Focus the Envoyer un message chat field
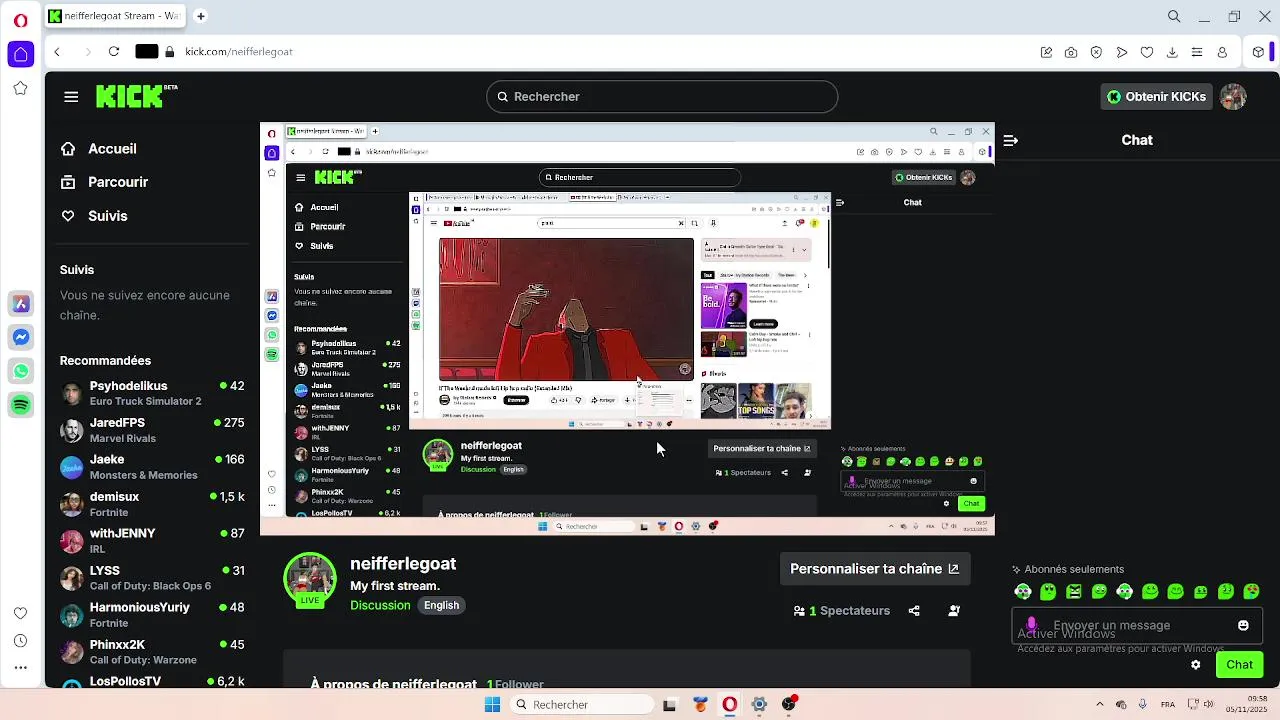The height and width of the screenshot is (720, 1280). [x=1137, y=625]
